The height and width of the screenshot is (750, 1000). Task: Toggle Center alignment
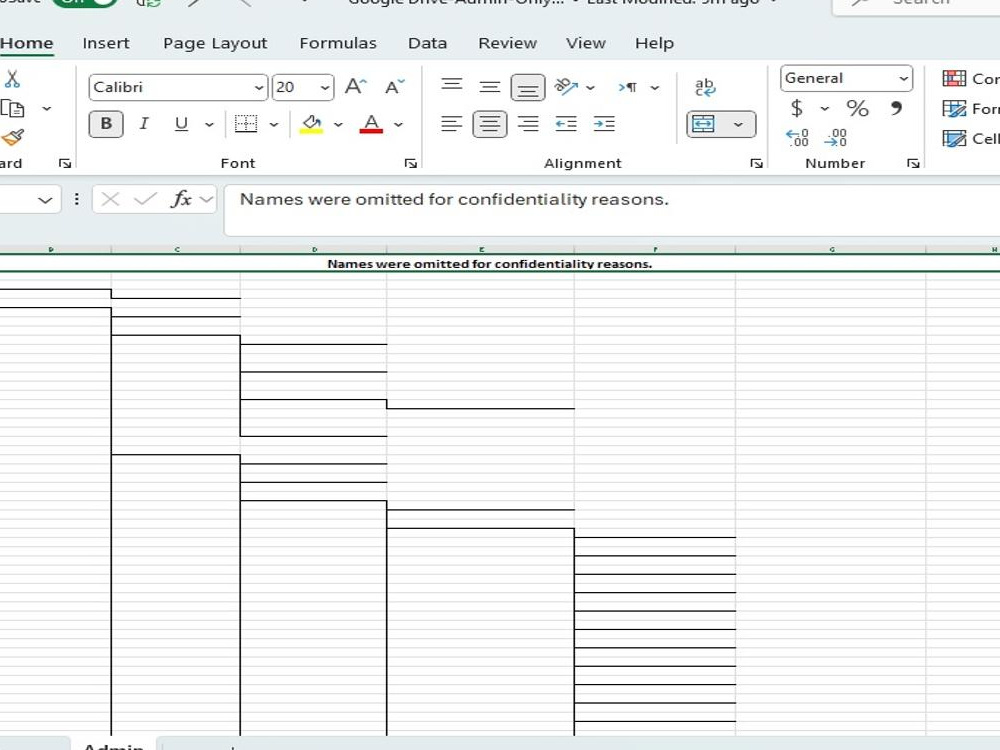point(490,124)
